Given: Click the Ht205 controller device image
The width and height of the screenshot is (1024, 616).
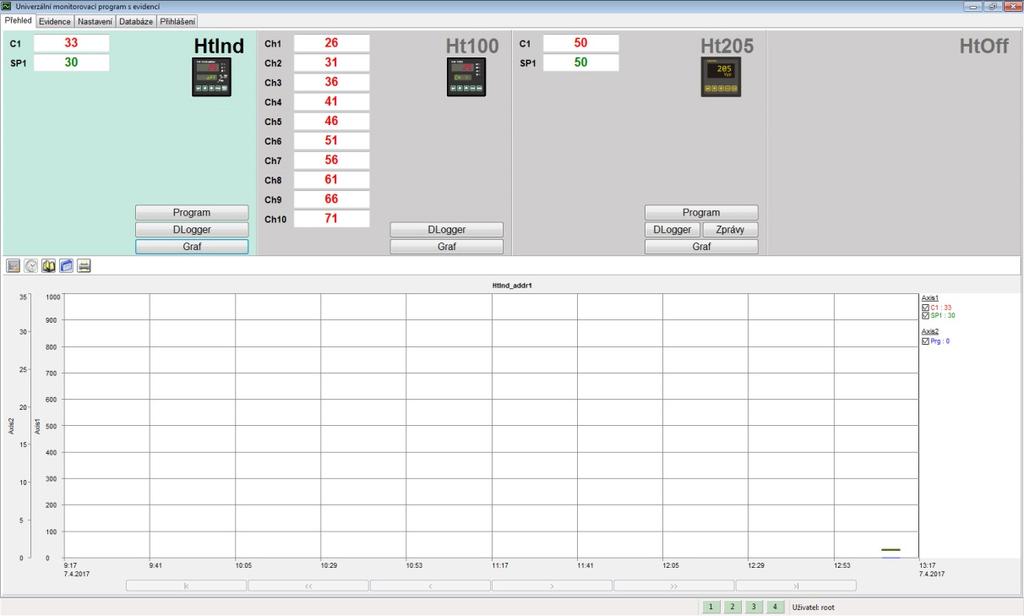Looking at the screenshot, I should tap(721, 77).
